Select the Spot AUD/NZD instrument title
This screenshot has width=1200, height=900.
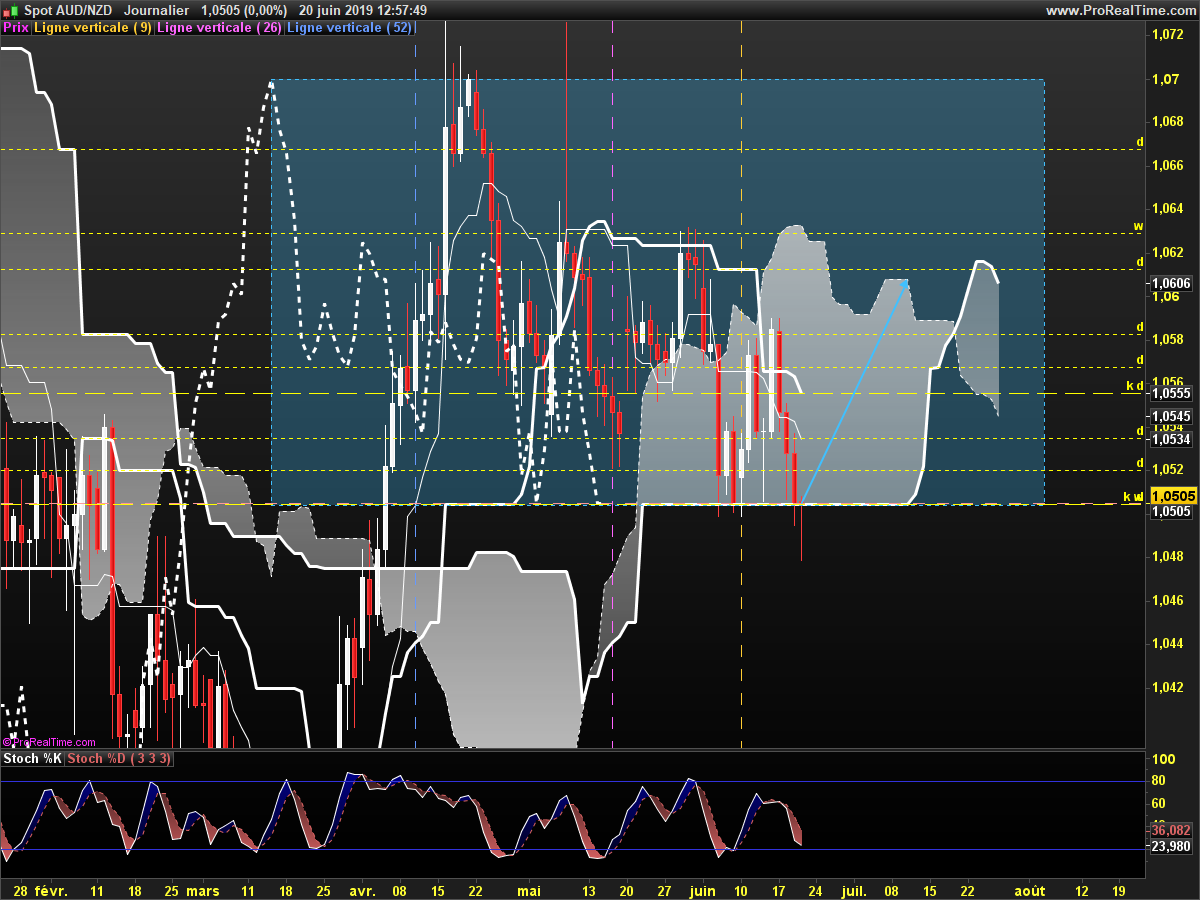67,10
